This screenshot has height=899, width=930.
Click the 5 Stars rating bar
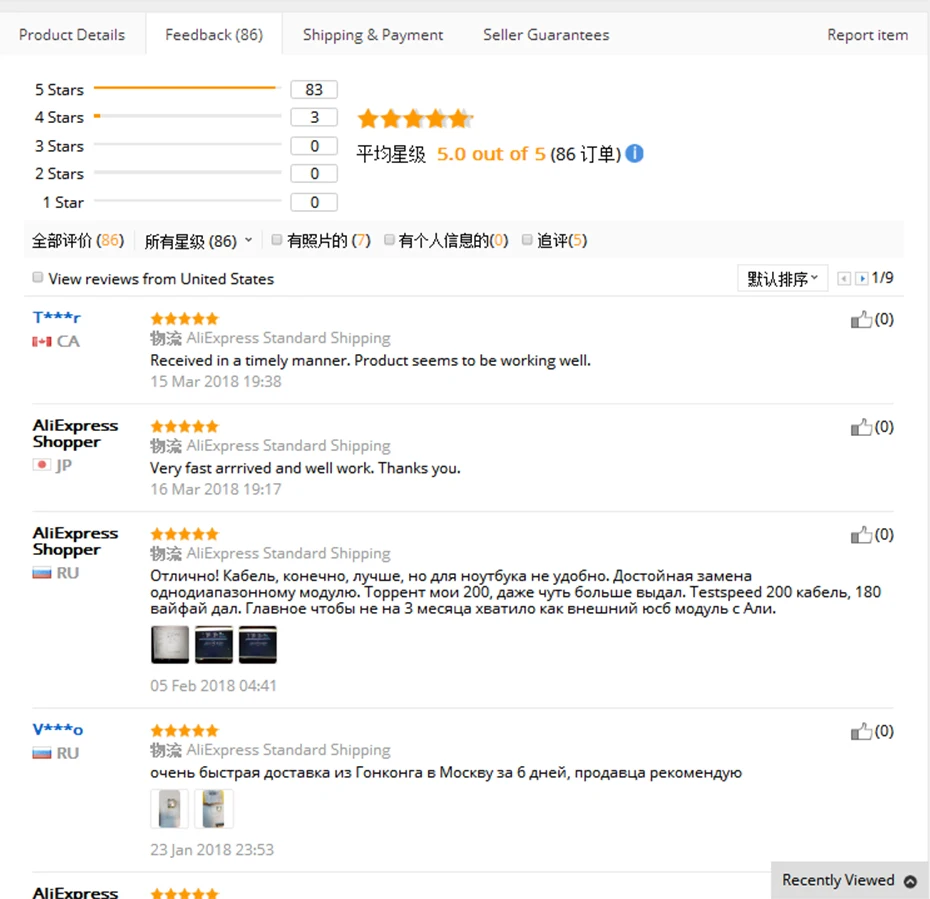click(x=184, y=89)
